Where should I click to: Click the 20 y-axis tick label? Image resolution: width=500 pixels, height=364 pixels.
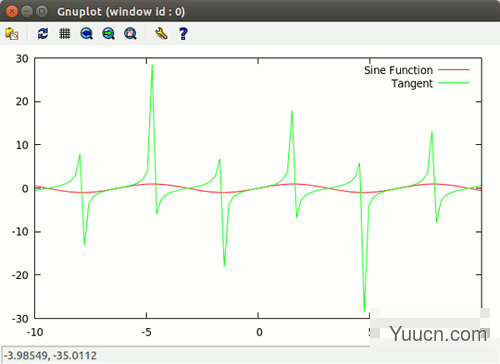pos(22,102)
